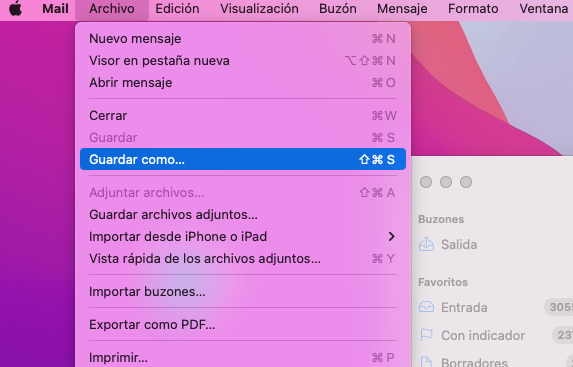The width and height of the screenshot is (573, 367).
Task: Open the Con indicador mailbox
Action: [483, 335]
